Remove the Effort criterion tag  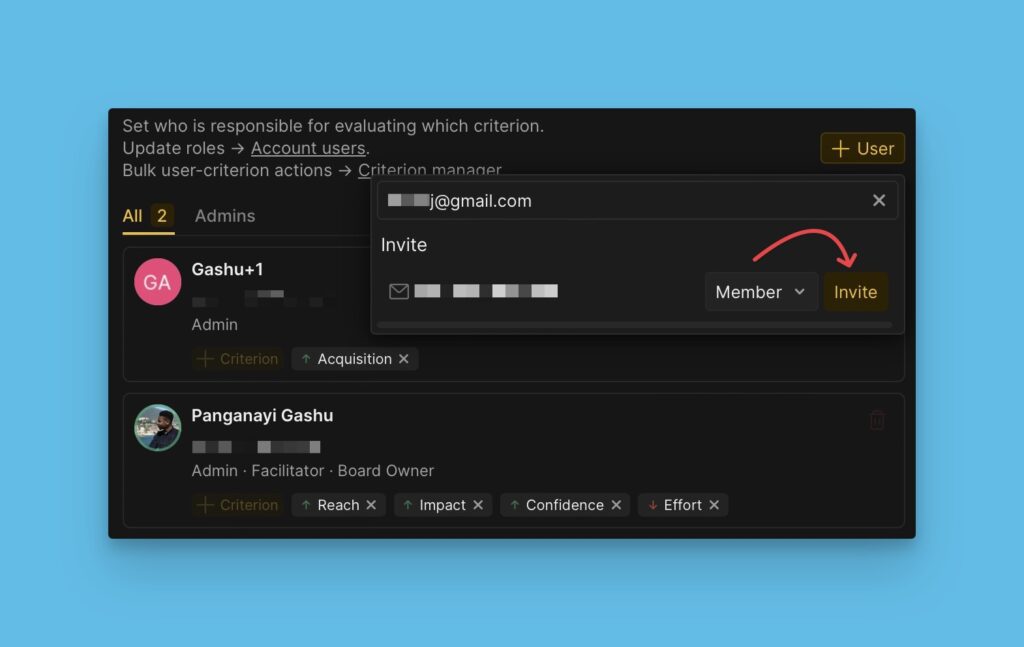coord(714,505)
